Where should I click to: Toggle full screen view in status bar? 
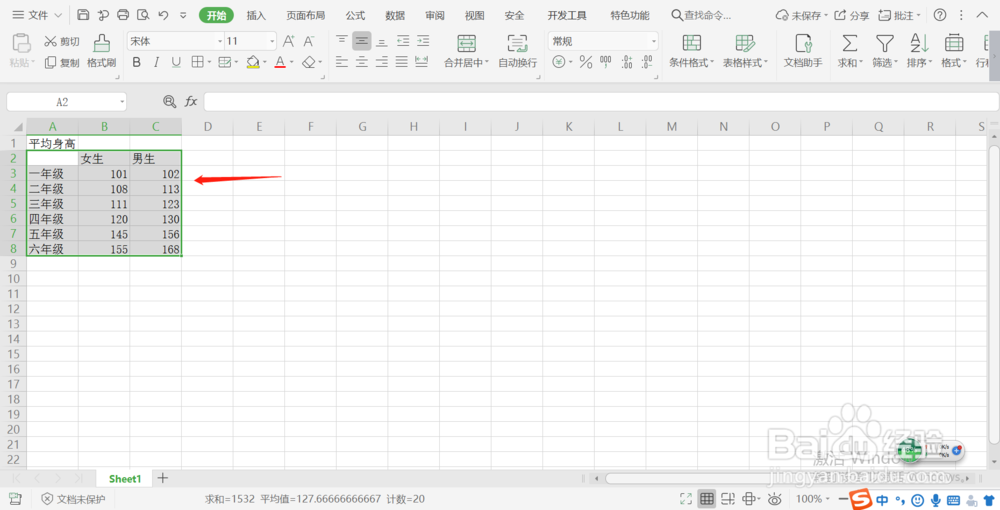click(x=686, y=499)
